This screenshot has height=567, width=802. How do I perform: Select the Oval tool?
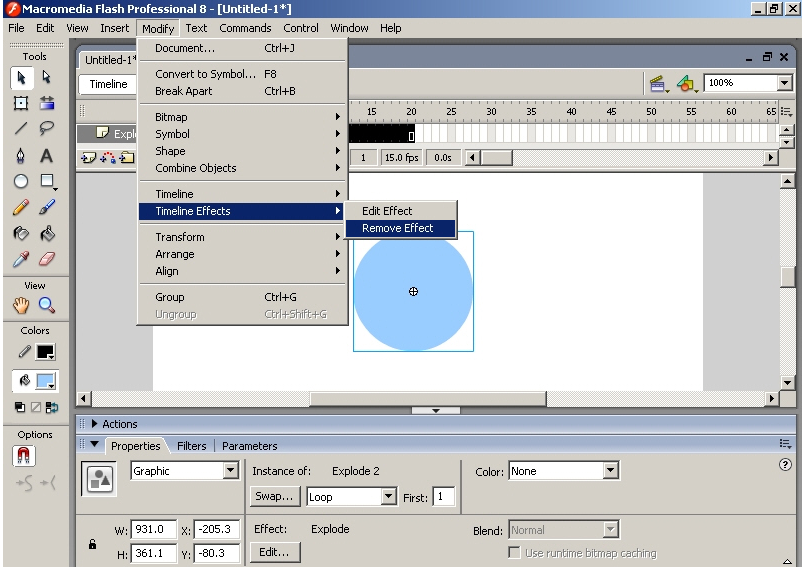tap(21, 182)
